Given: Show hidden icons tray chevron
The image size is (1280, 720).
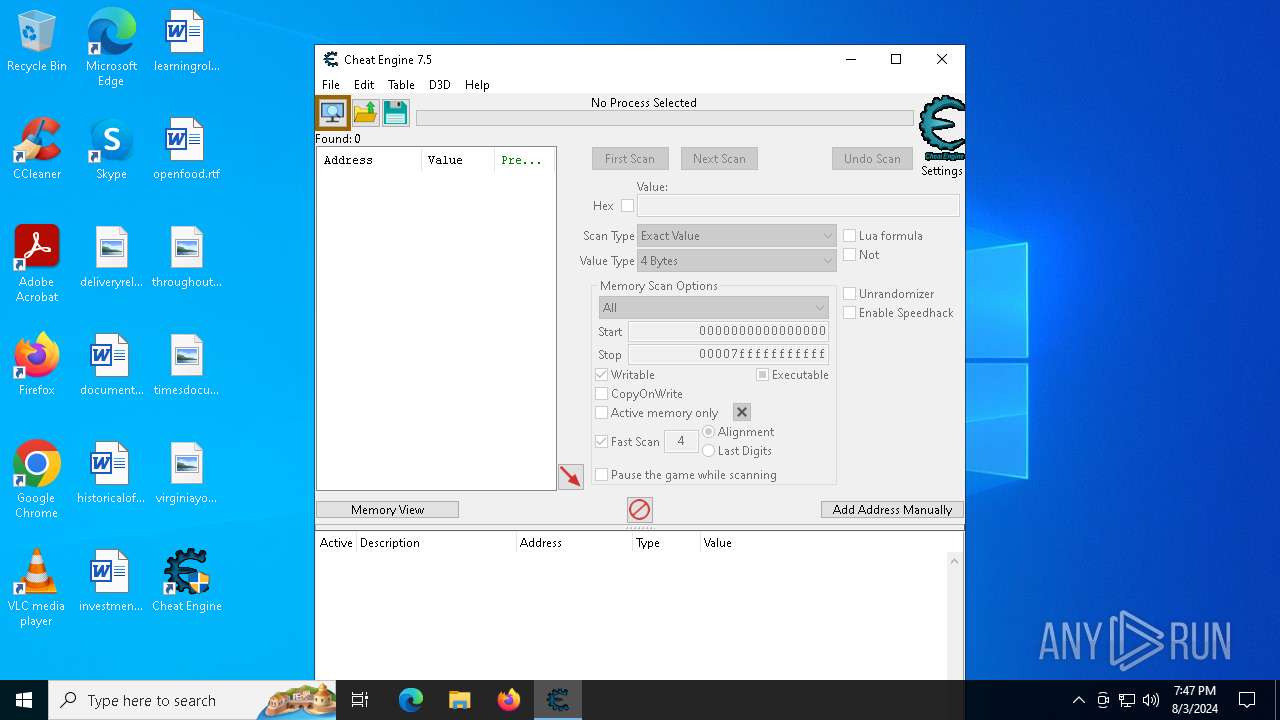Looking at the screenshot, I should click(1078, 700).
